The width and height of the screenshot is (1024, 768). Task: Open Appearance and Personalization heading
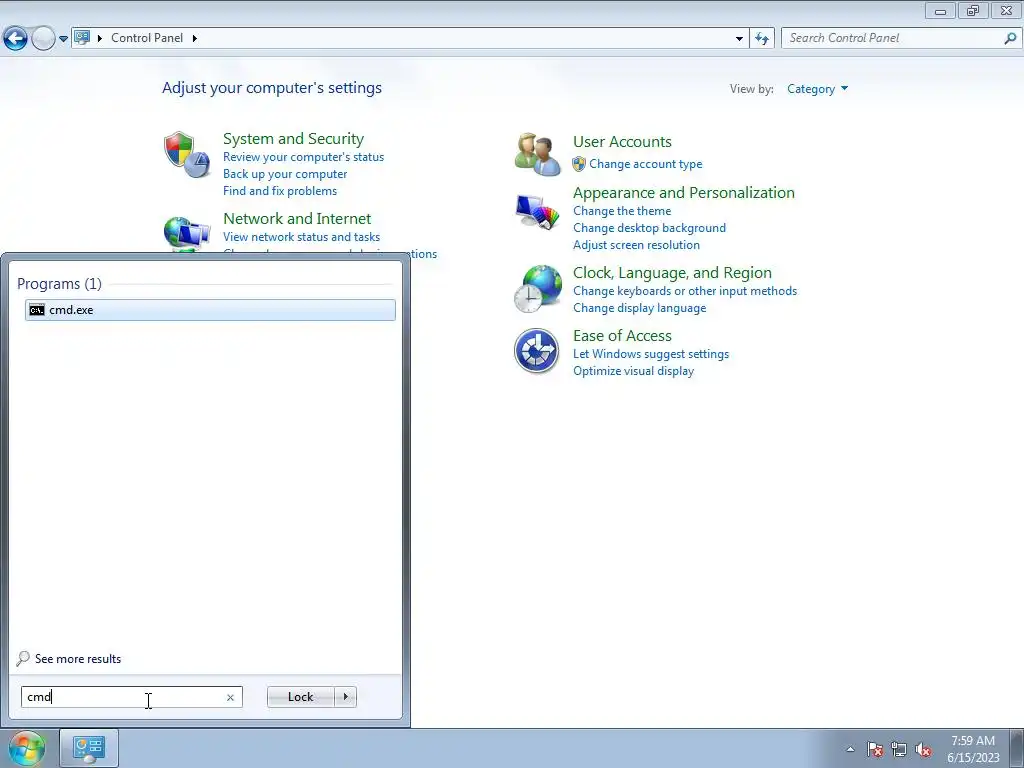(x=684, y=193)
